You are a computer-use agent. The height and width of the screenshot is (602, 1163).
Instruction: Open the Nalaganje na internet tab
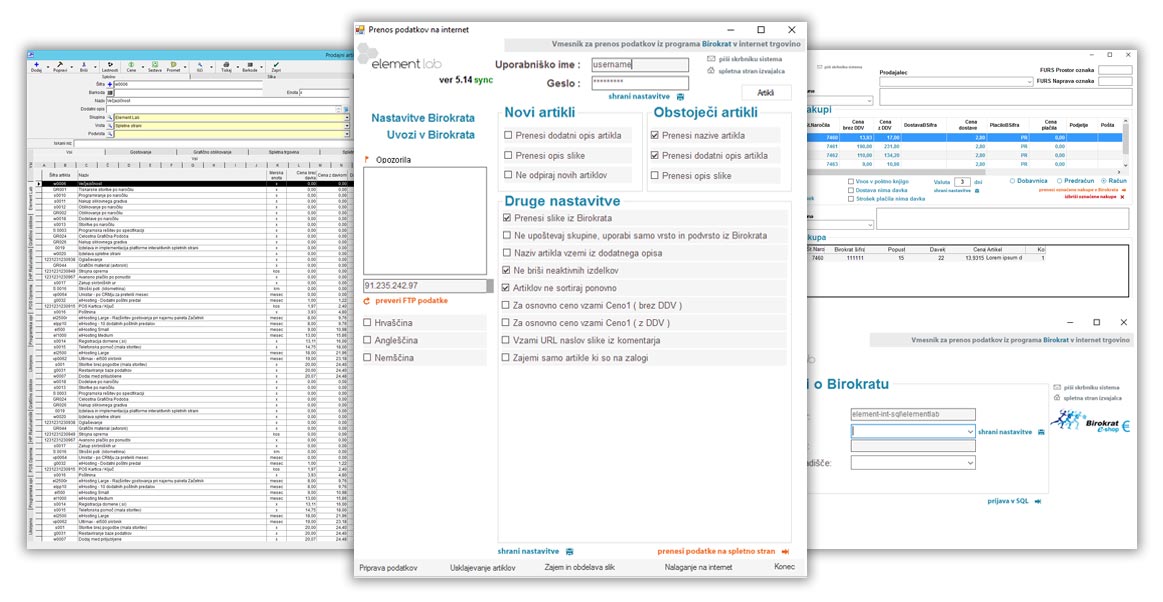[698, 568]
